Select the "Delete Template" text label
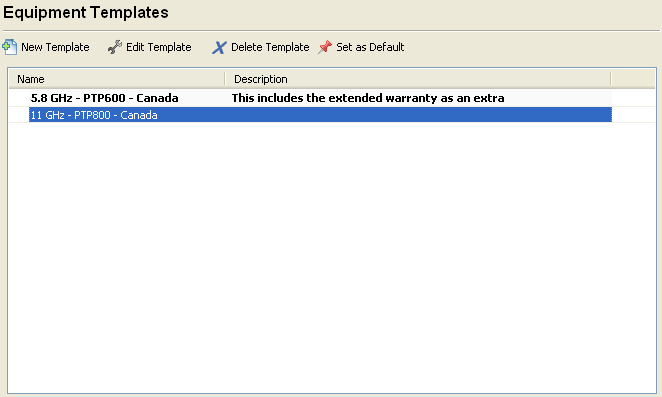The height and width of the screenshot is (397, 662). 270,47
